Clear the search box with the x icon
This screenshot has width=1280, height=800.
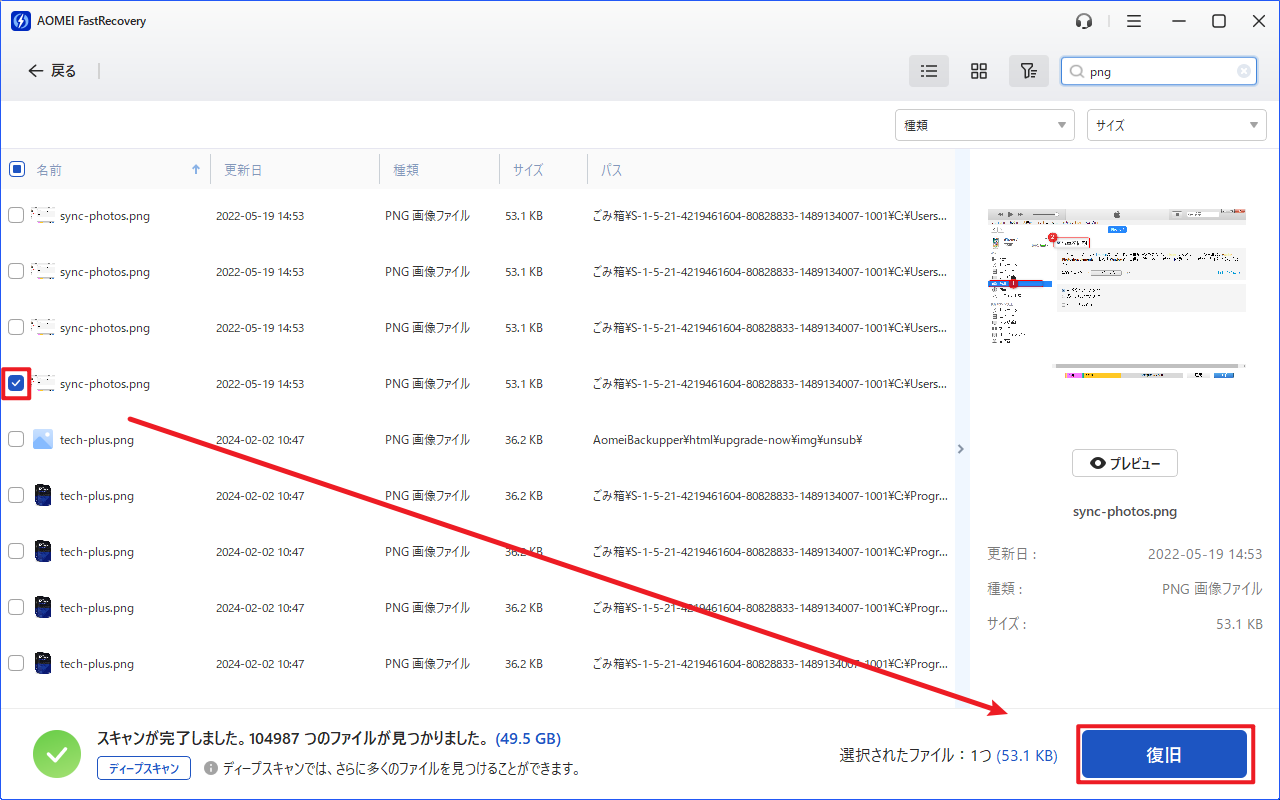(x=1244, y=71)
